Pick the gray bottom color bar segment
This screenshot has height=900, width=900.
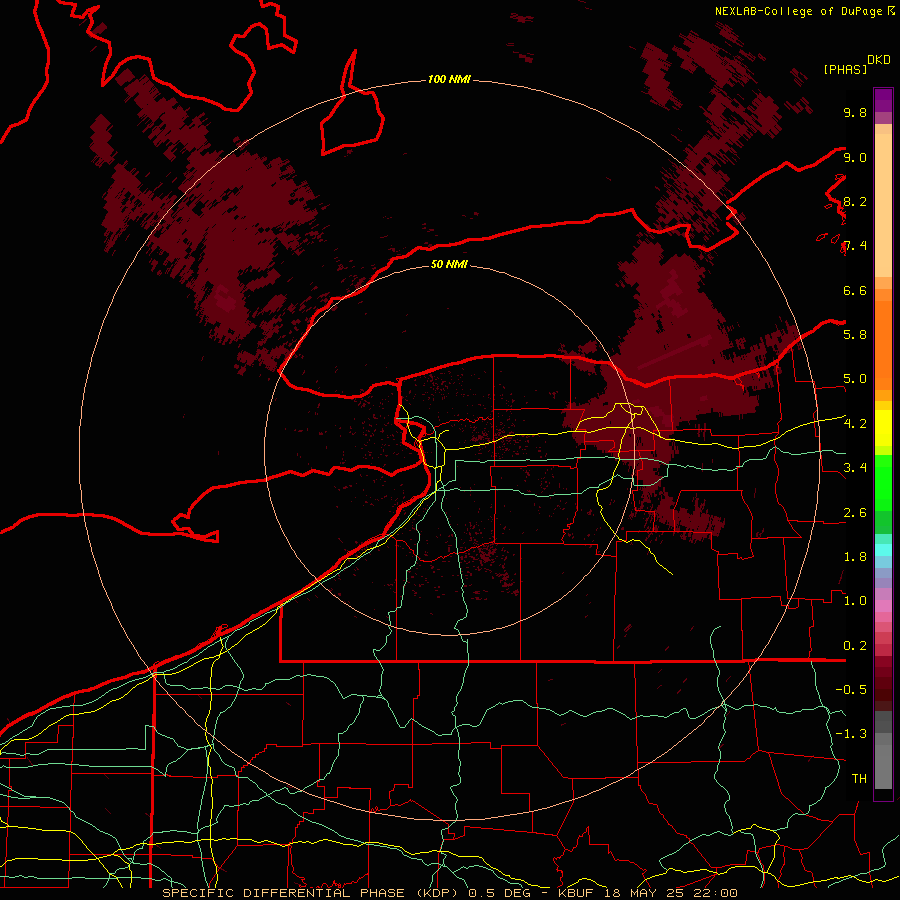[883, 766]
